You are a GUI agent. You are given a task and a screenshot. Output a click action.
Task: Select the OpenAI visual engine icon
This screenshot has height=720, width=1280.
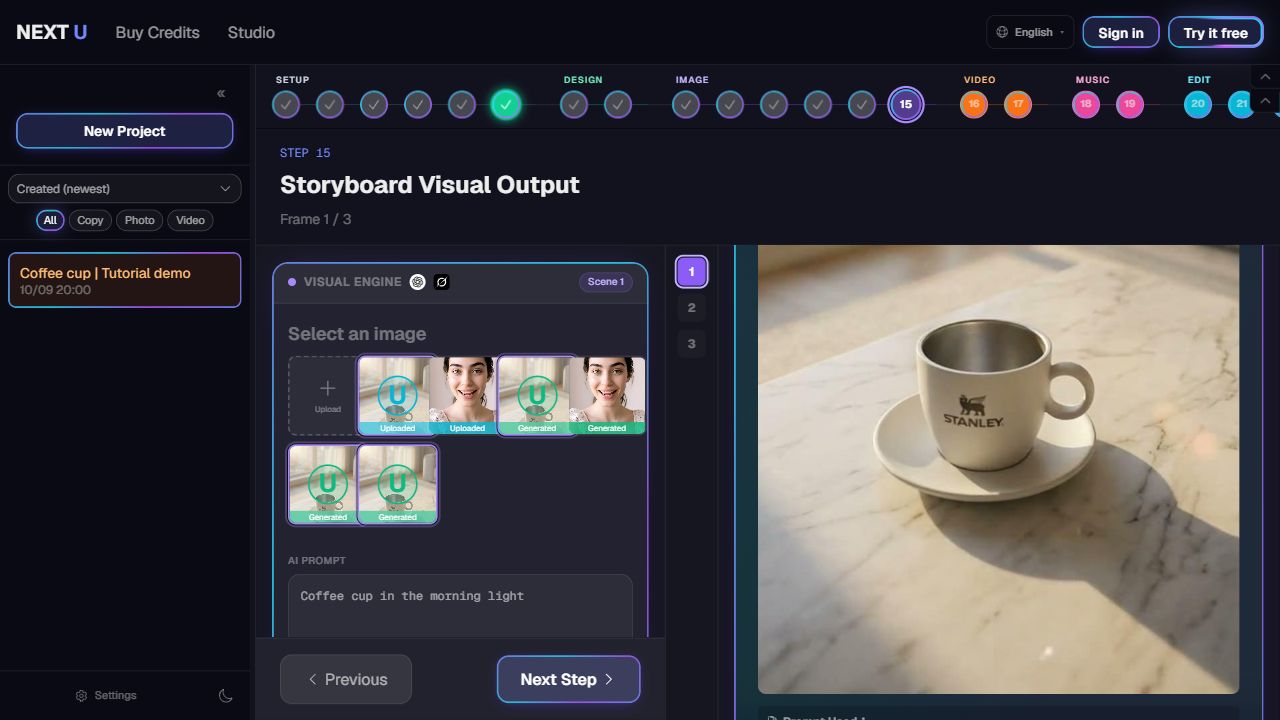point(418,282)
